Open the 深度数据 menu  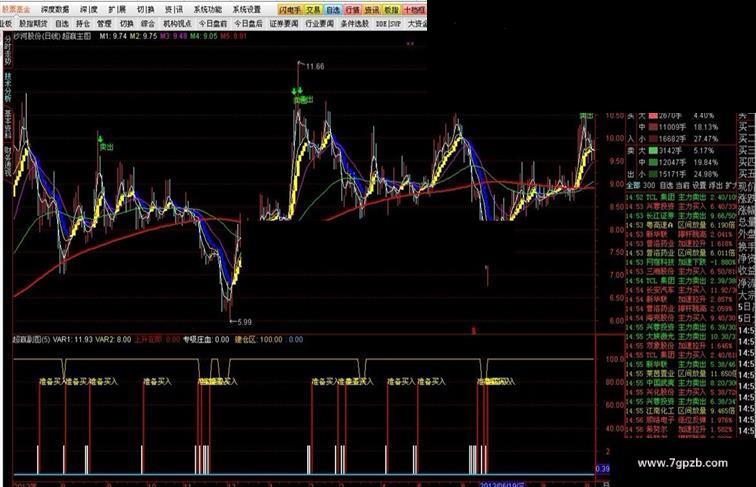coord(55,9)
